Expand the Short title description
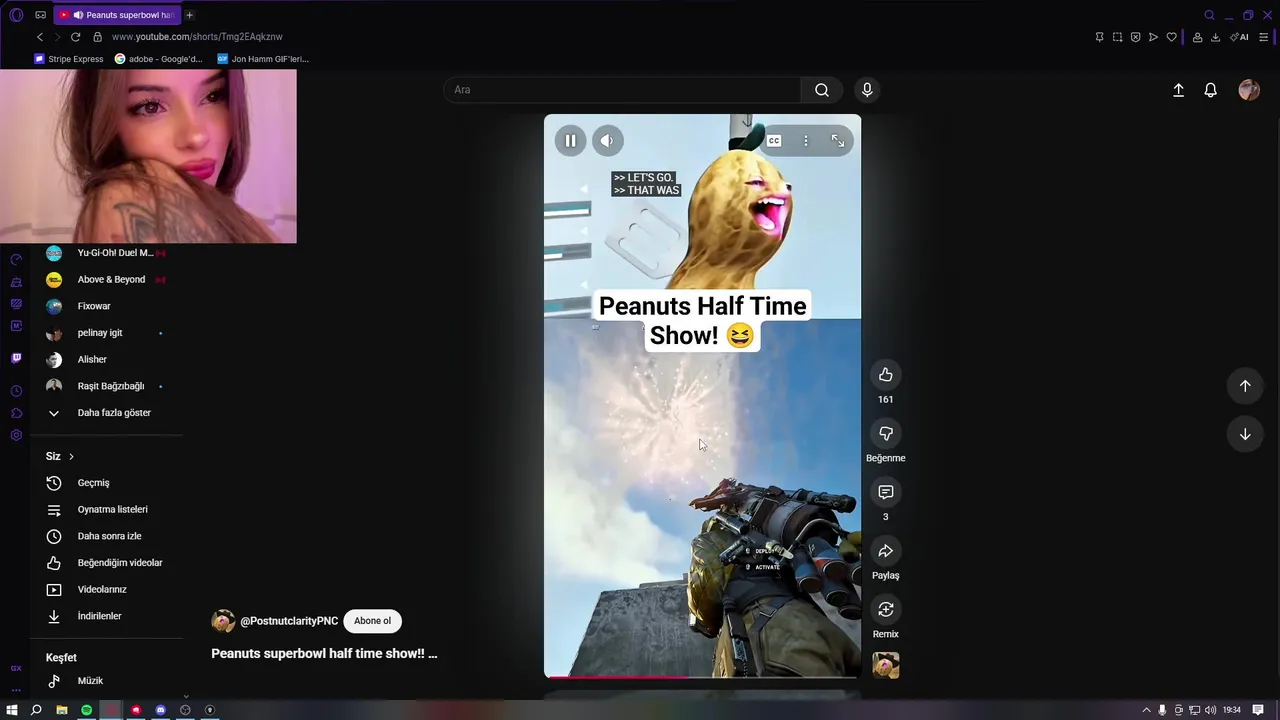 [324, 653]
